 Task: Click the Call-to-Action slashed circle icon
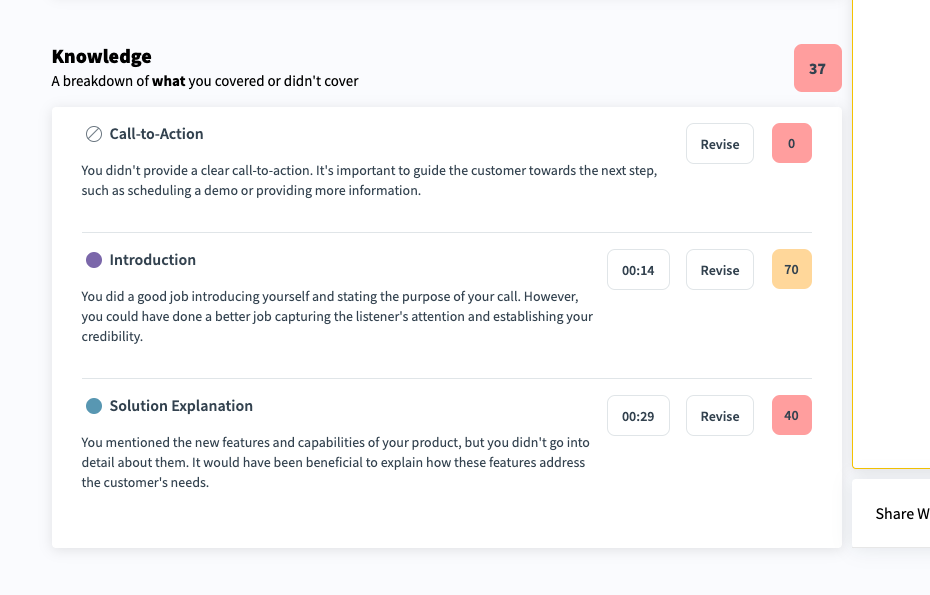94,134
